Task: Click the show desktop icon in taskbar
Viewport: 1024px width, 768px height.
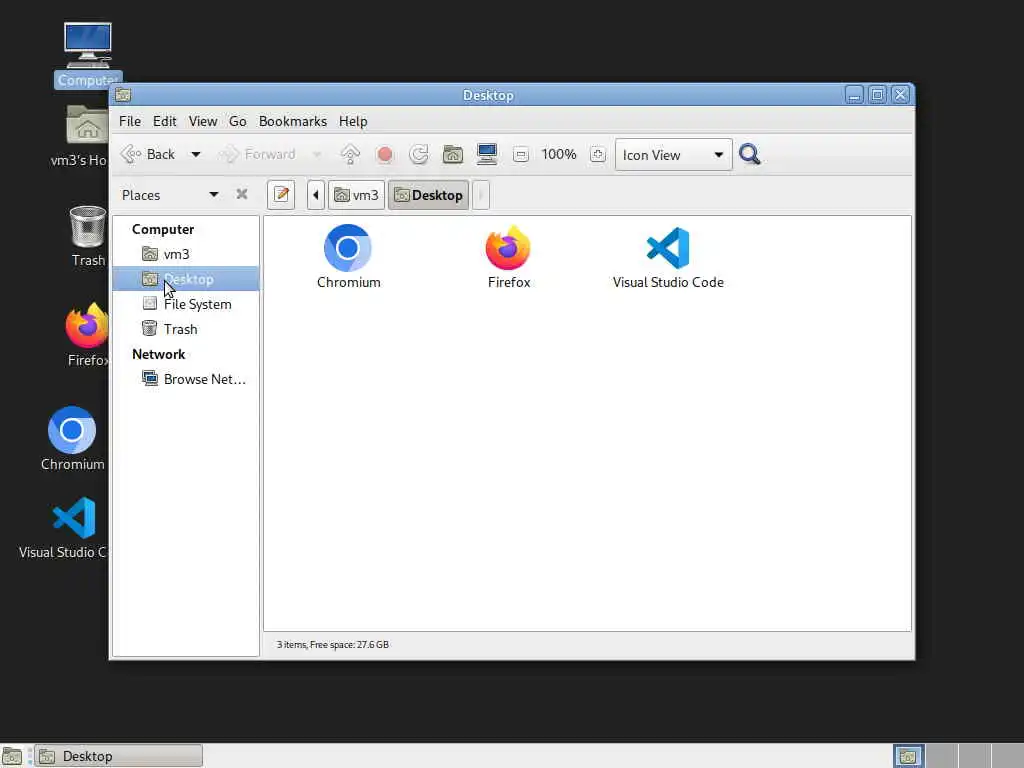Action: click(x=12, y=756)
